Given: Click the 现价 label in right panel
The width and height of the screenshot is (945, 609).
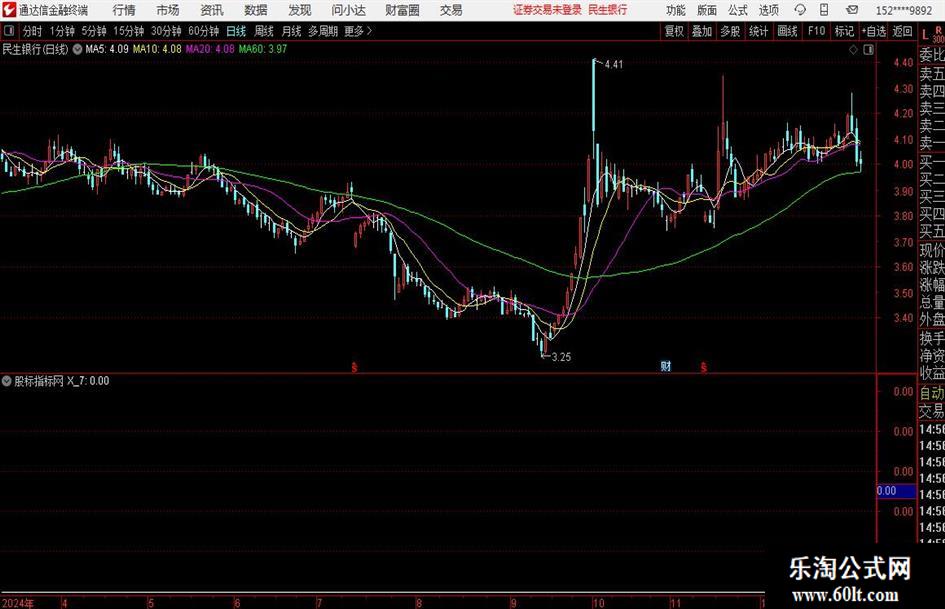Looking at the screenshot, I should click(932, 250).
